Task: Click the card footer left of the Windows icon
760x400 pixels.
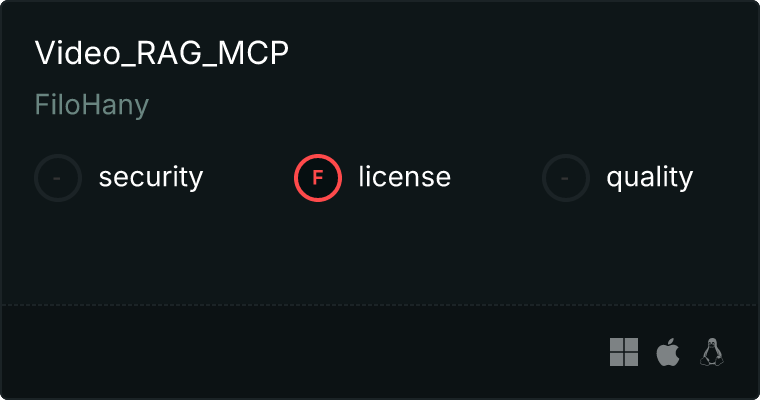Action: pos(301,352)
